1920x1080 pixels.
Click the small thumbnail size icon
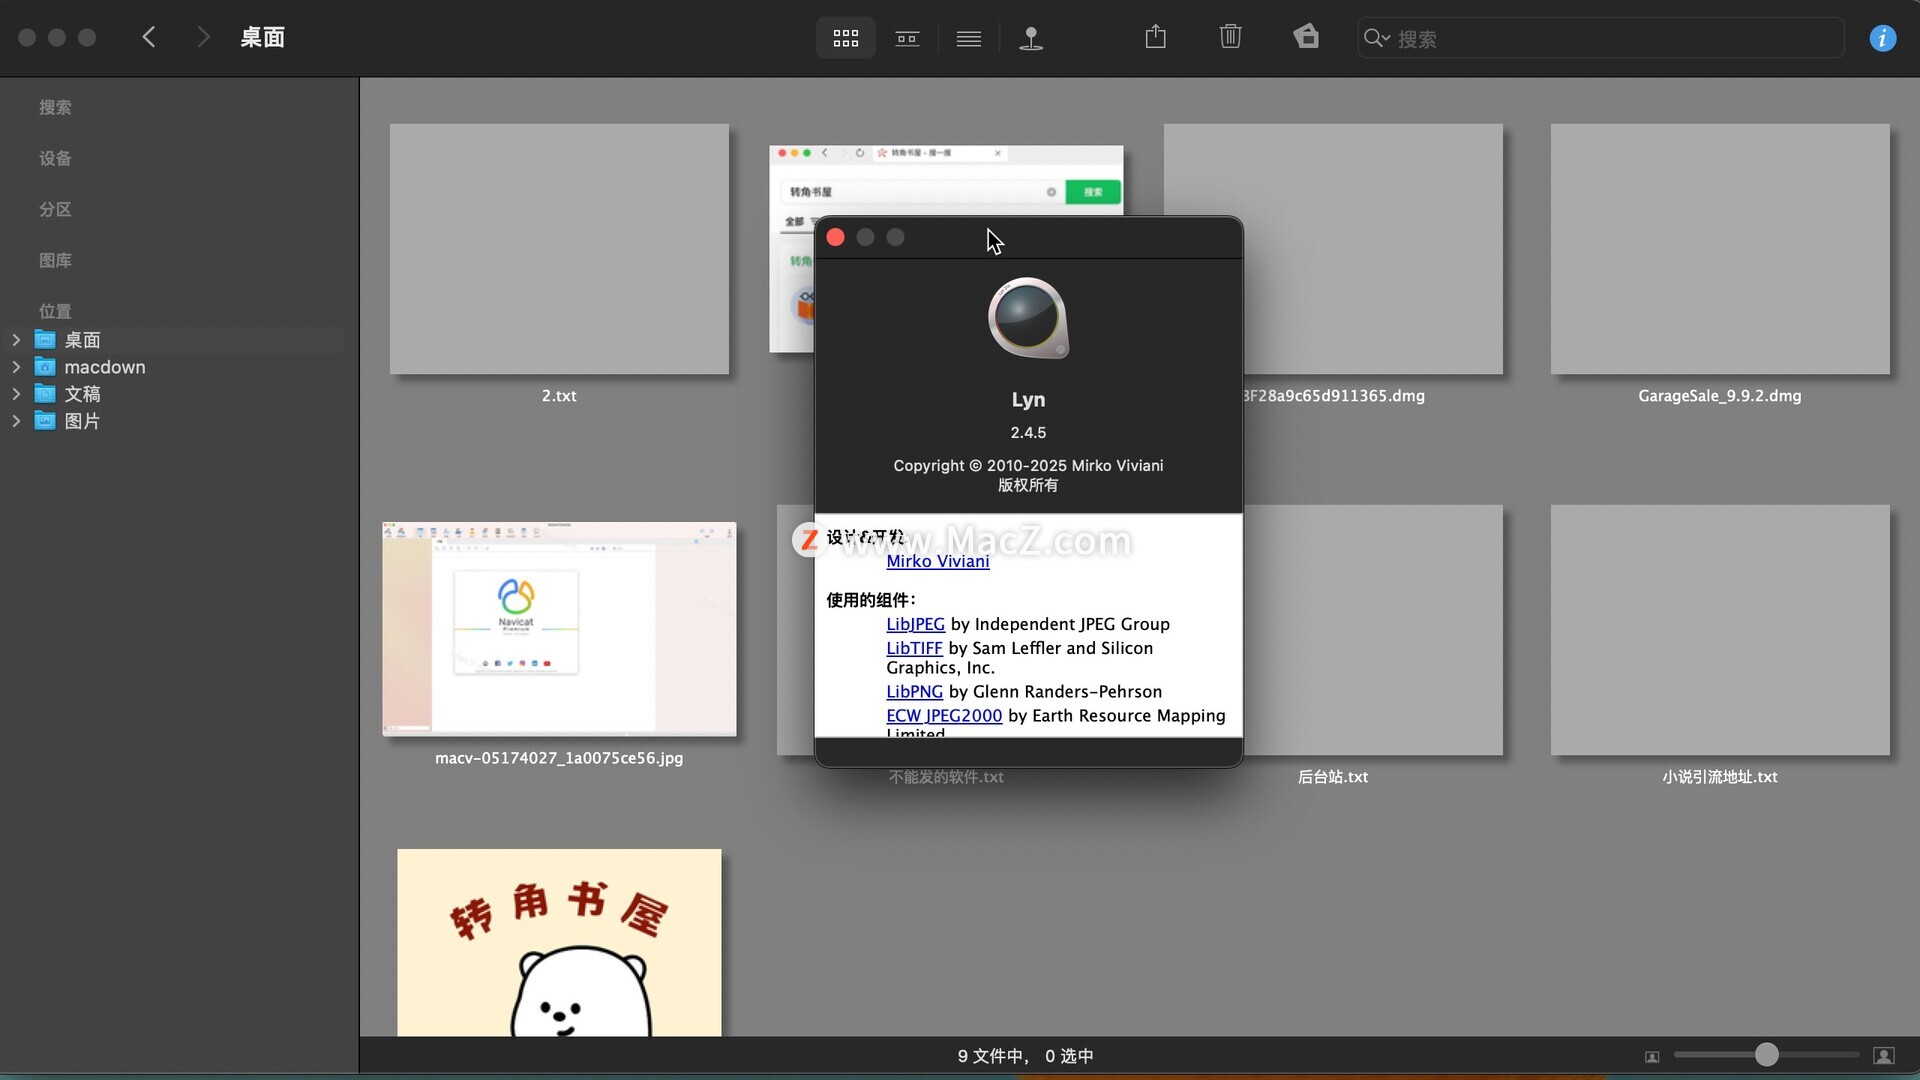pos(1652,1056)
